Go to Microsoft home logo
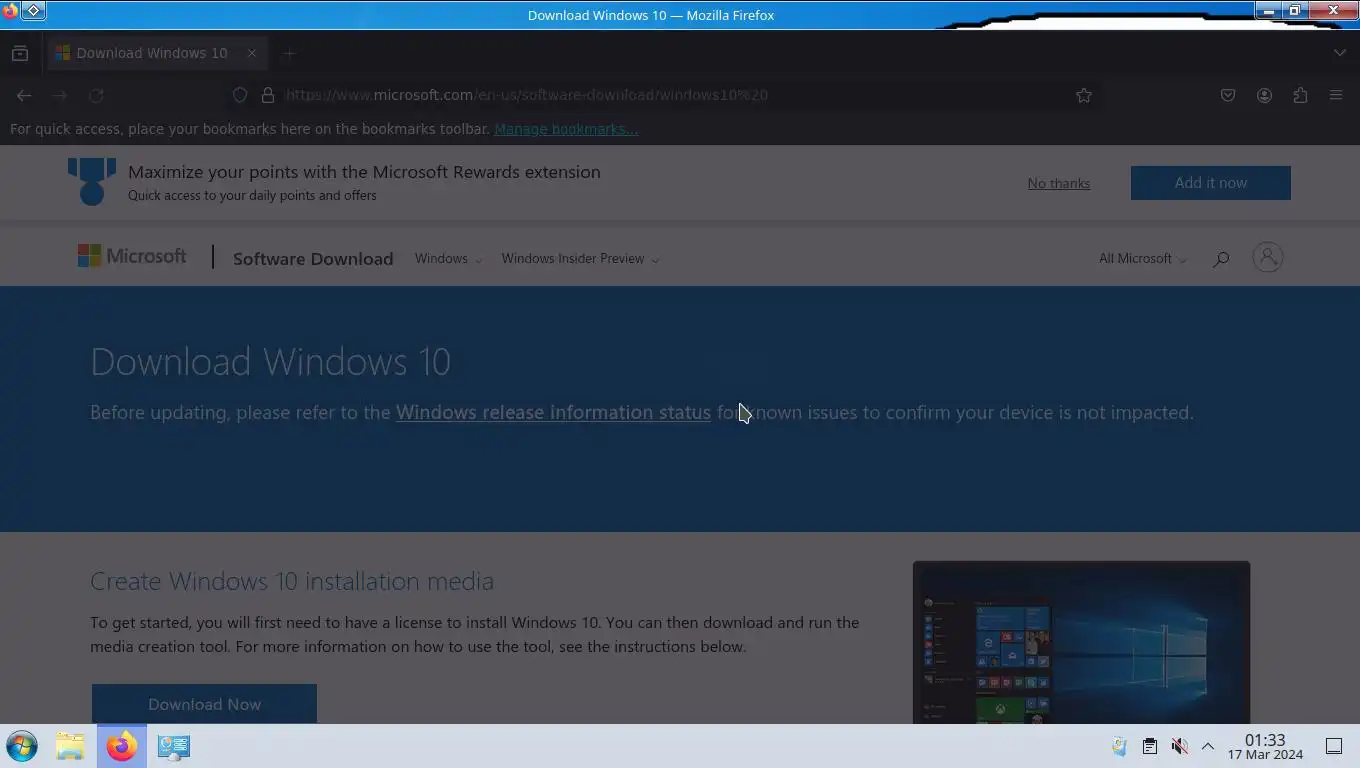This screenshot has width=1360, height=768. (x=132, y=257)
